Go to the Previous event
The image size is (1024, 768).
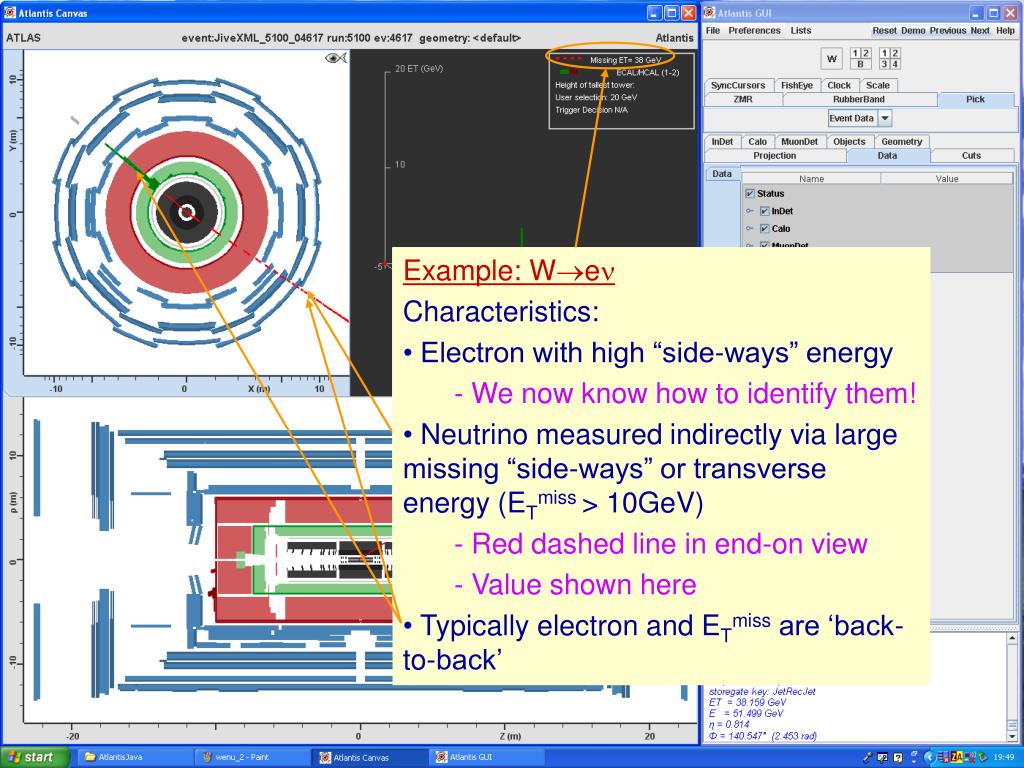pyautogui.click(x=948, y=31)
